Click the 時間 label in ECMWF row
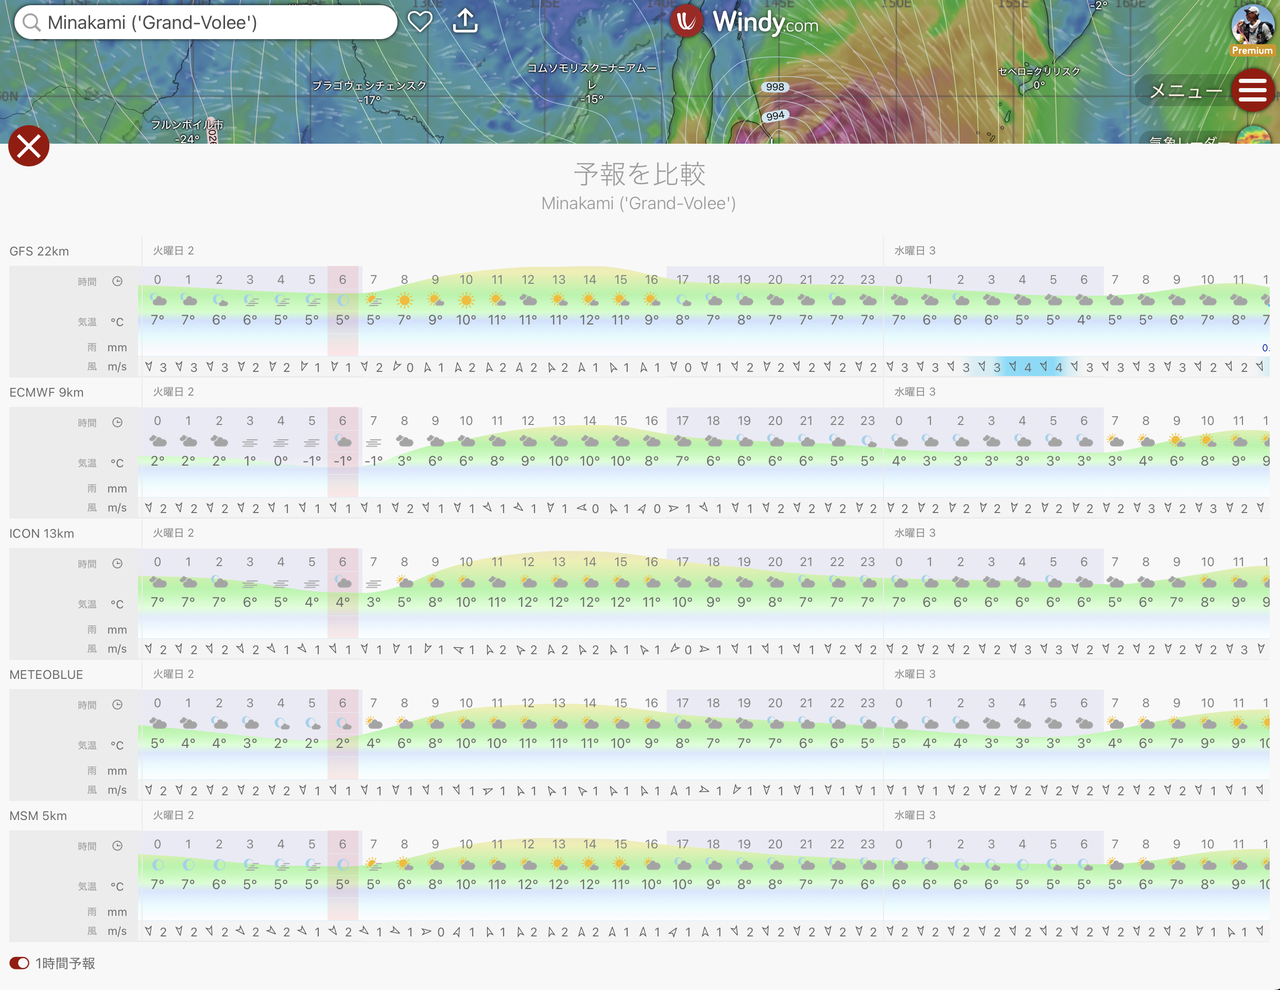Viewport: 1280px width, 990px height. point(88,423)
